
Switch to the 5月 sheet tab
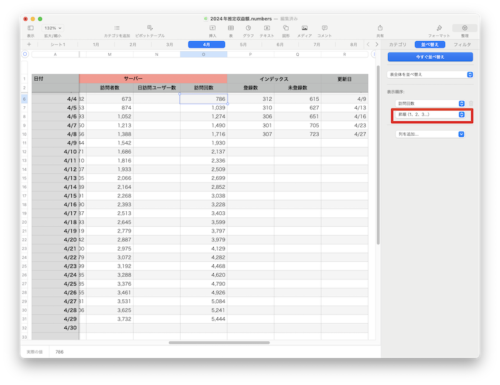coord(243,44)
